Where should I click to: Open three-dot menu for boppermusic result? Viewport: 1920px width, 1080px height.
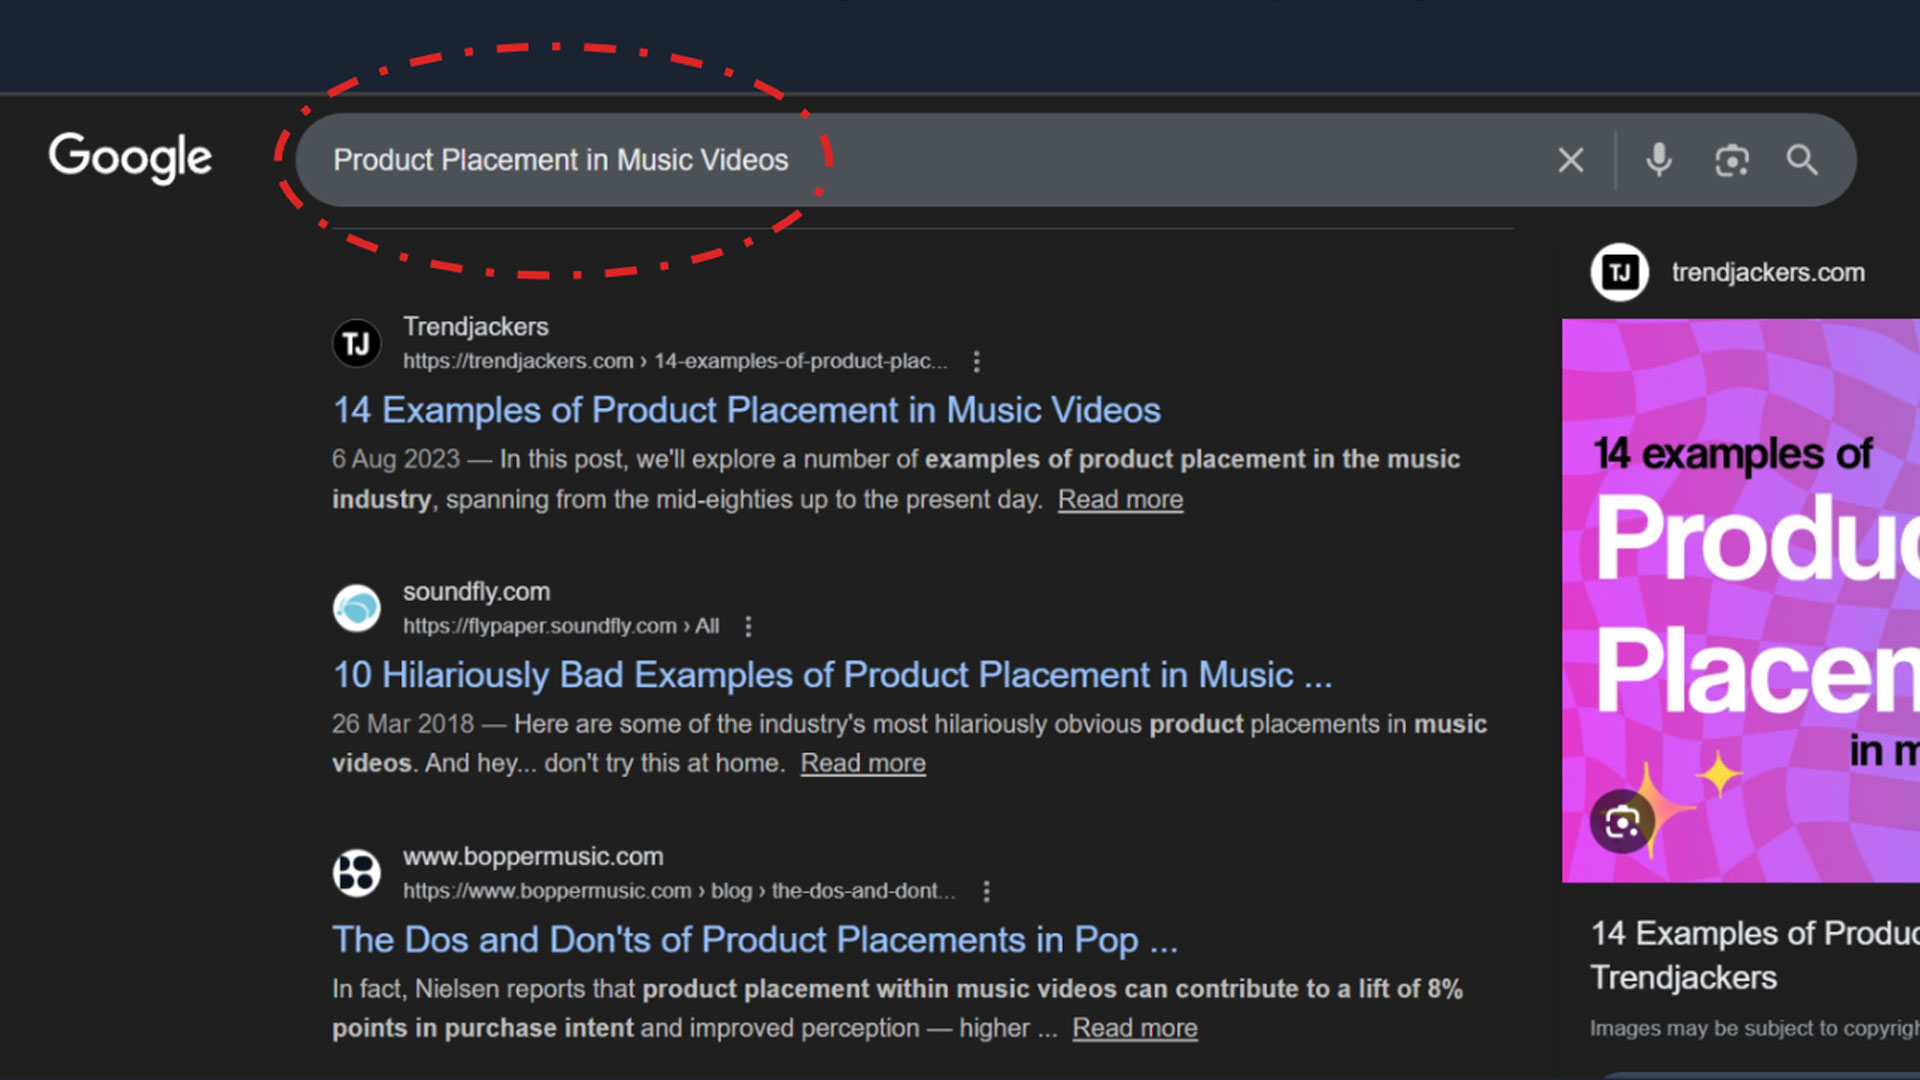pyautogui.click(x=986, y=891)
